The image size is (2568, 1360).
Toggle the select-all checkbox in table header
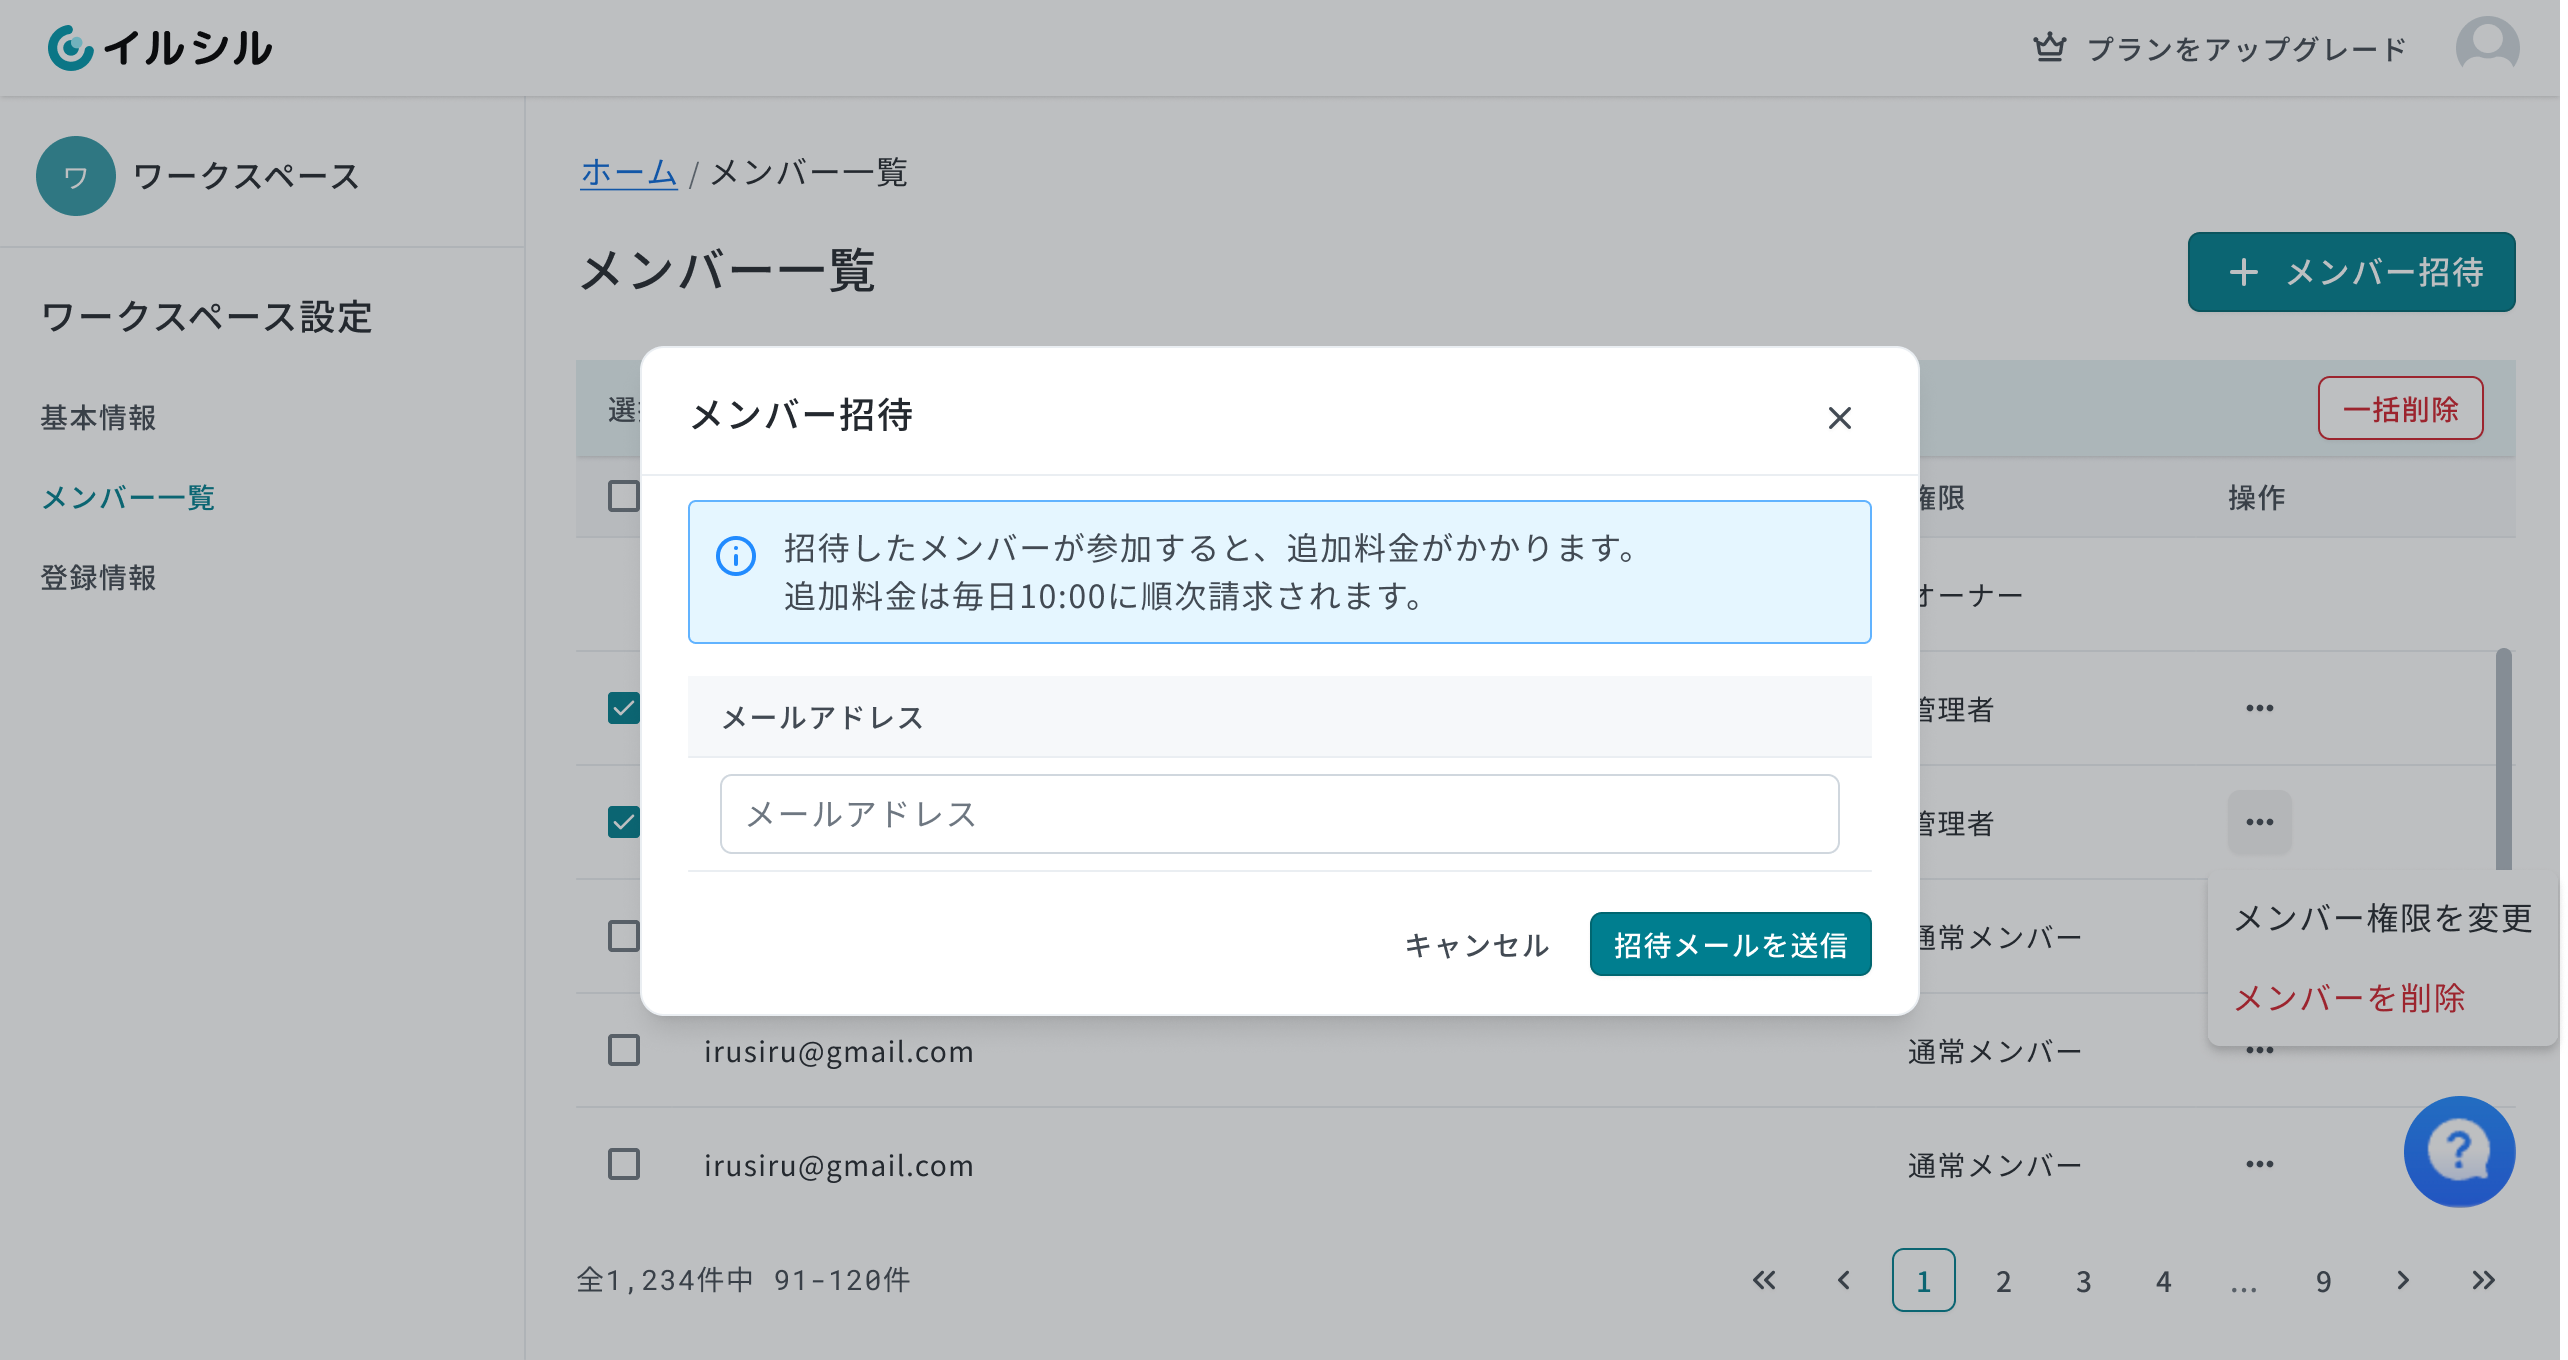624,496
